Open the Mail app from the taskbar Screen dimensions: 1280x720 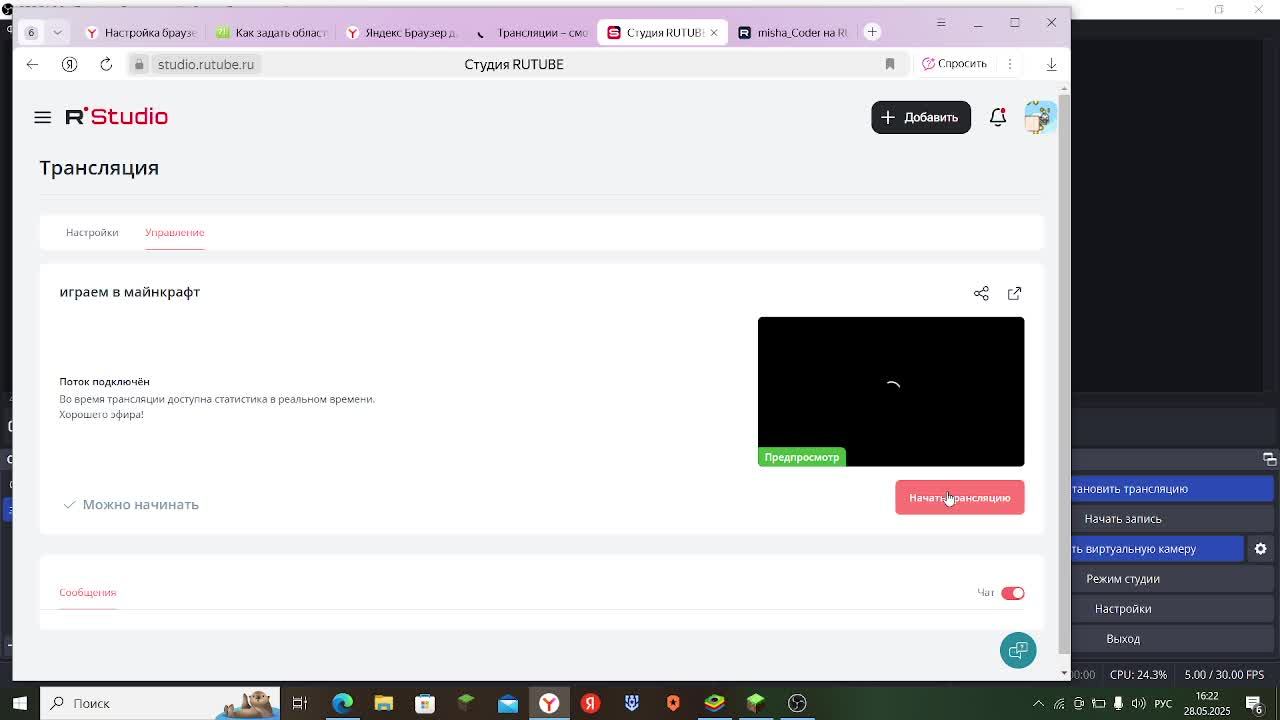[508, 703]
